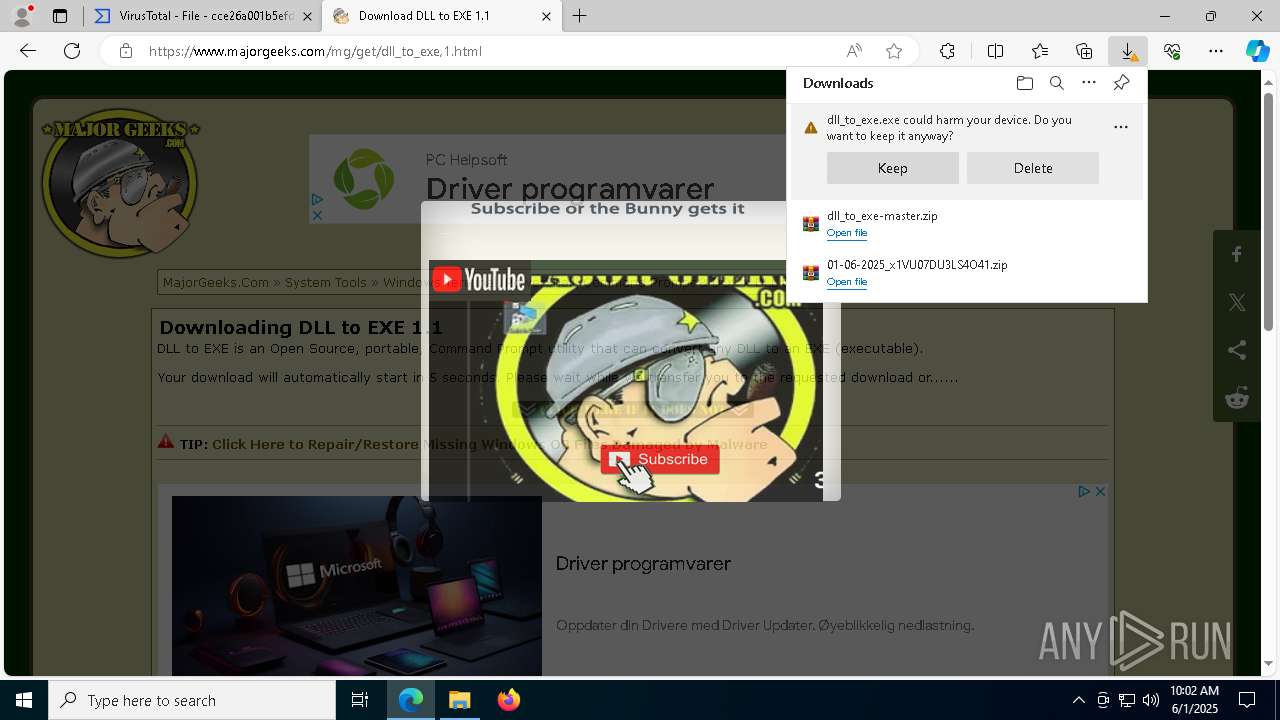Click the MajorGeeks logo
The width and height of the screenshot is (1280, 720).
[x=120, y=186]
